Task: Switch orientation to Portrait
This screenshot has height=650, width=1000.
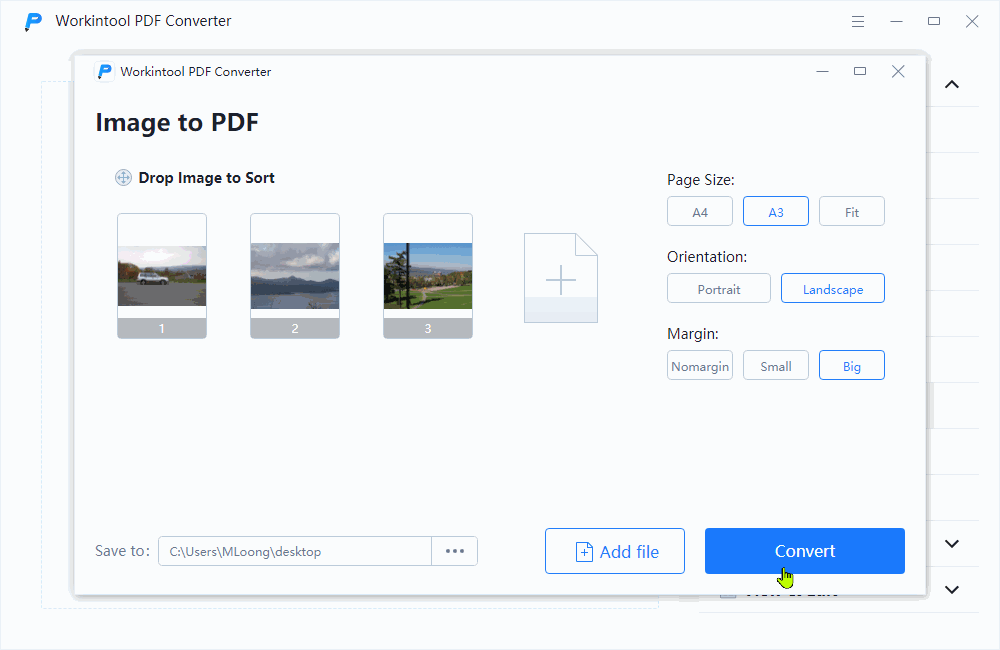Action: point(718,288)
